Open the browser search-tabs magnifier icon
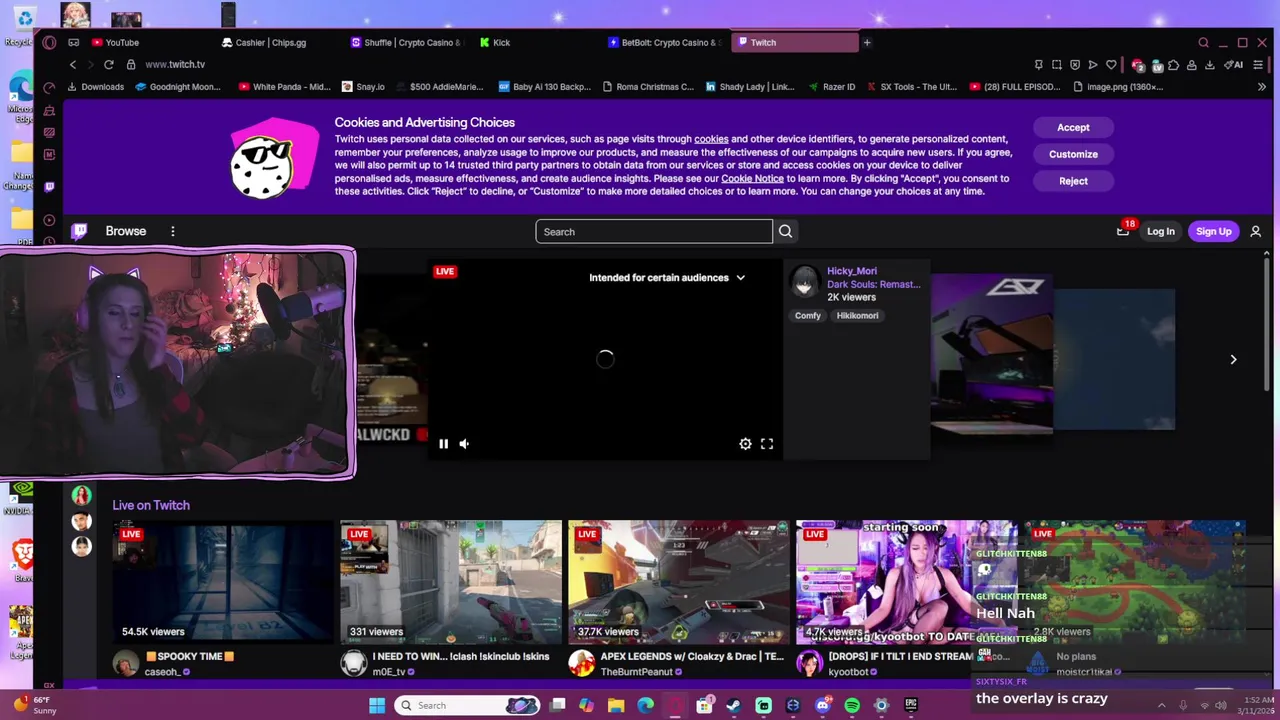This screenshot has width=1280, height=720. click(x=1203, y=43)
